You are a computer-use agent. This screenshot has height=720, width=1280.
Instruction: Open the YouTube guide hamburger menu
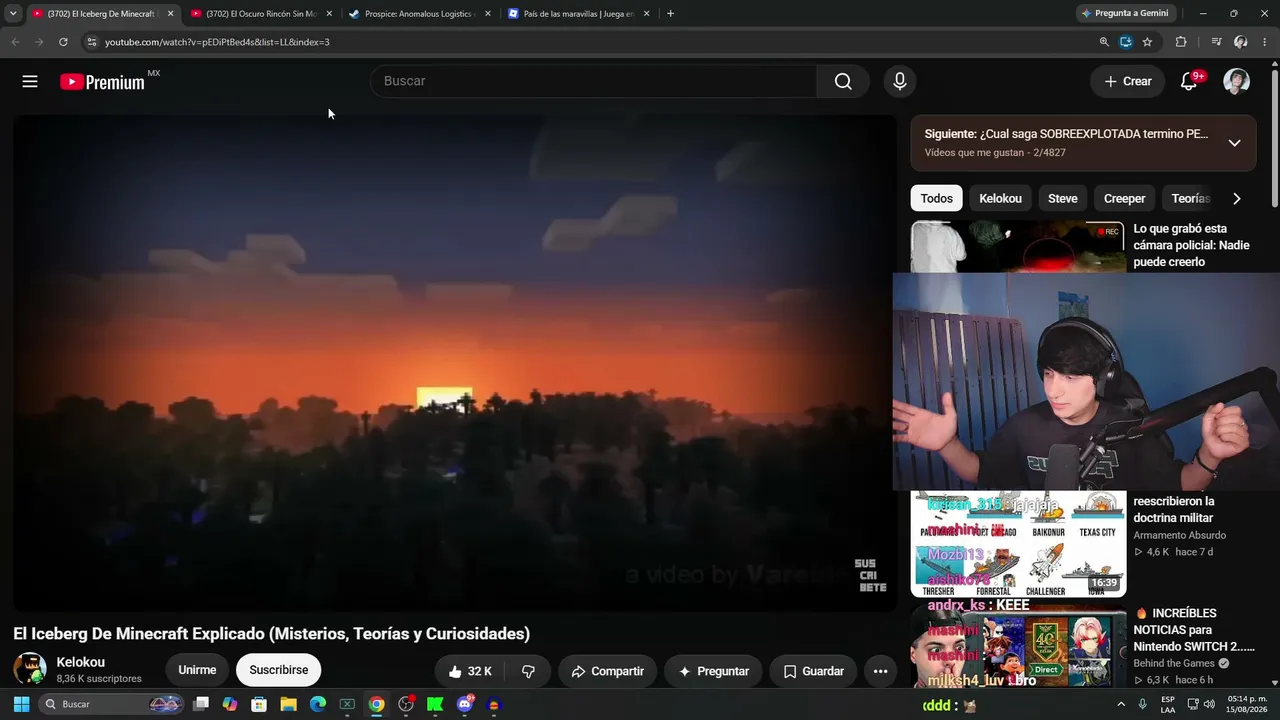click(x=30, y=81)
